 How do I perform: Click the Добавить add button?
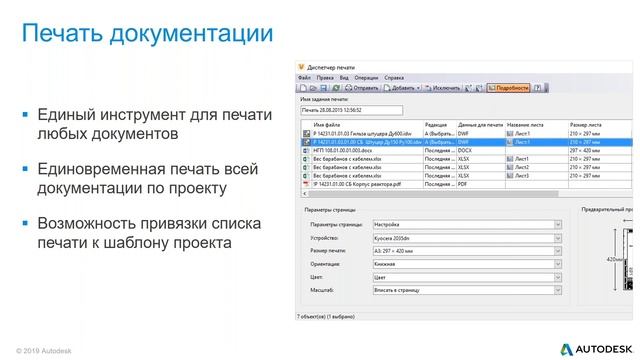399,88
